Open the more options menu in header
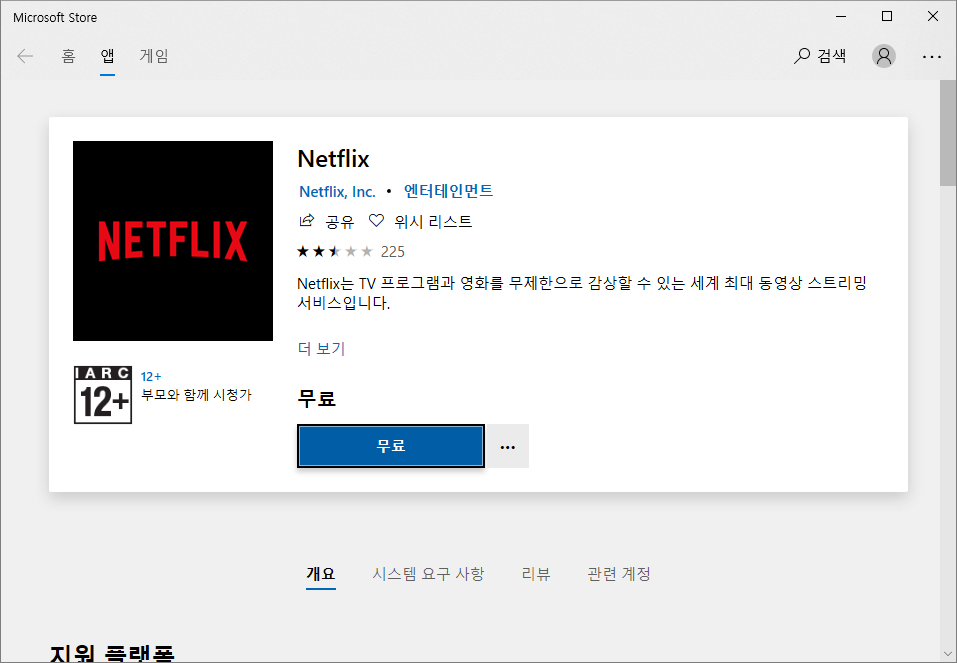 [931, 56]
